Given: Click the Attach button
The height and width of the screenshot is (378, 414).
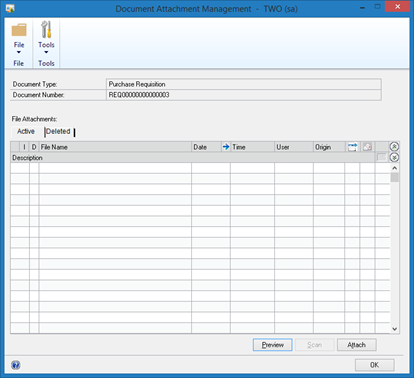Looking at the screenshot, I should (357, 345).
